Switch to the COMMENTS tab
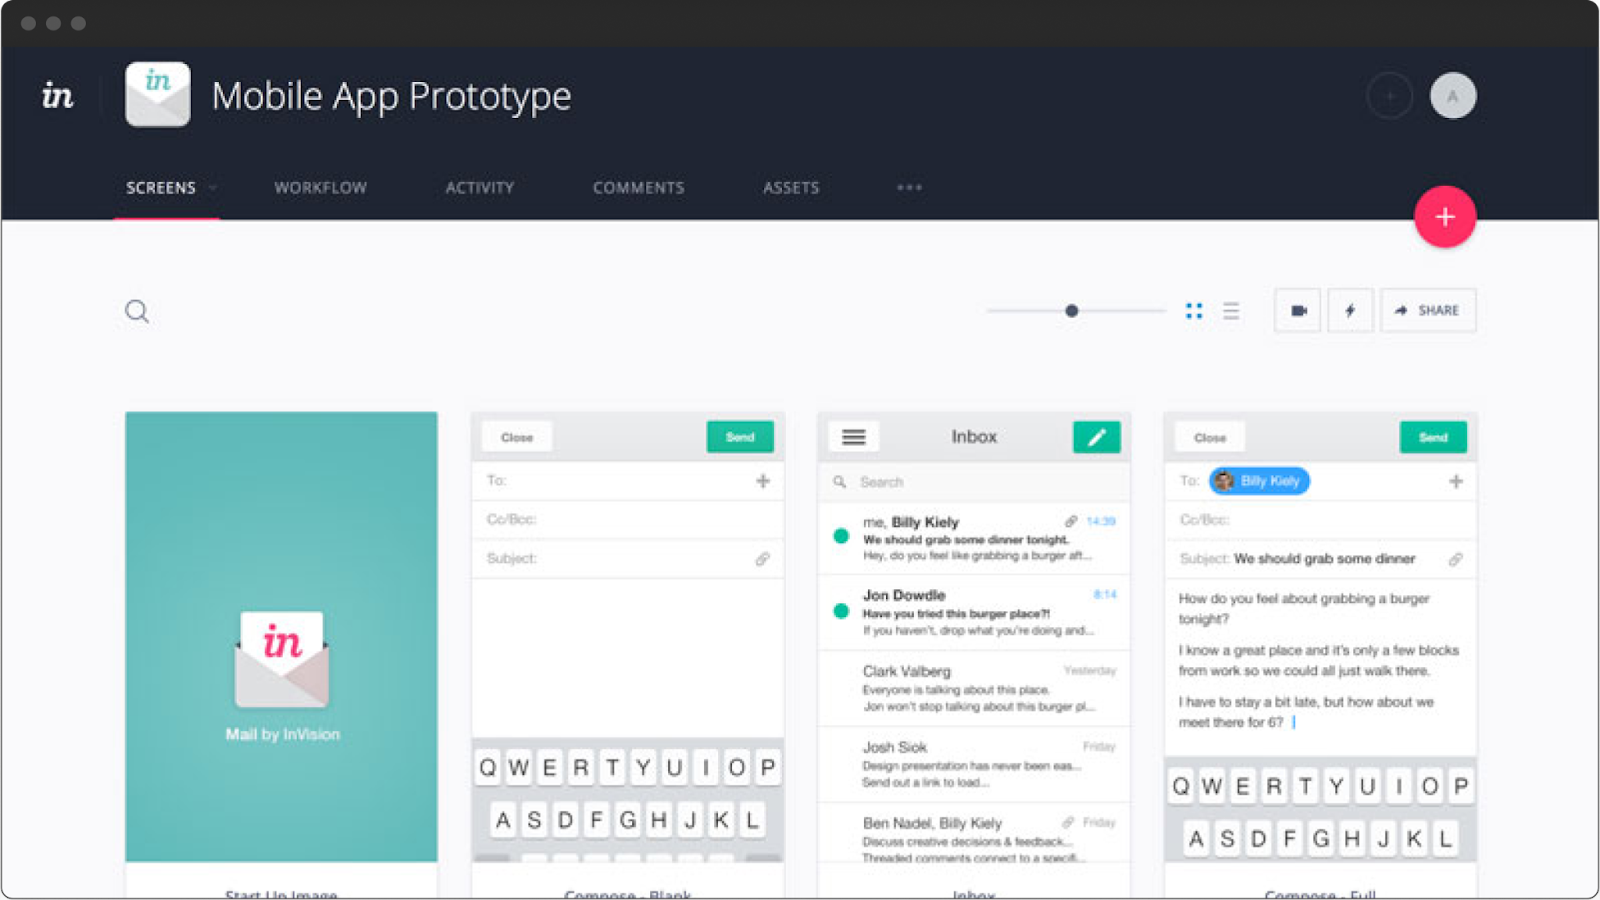This screenshot has height=900, width=1600. coord(639,188)
